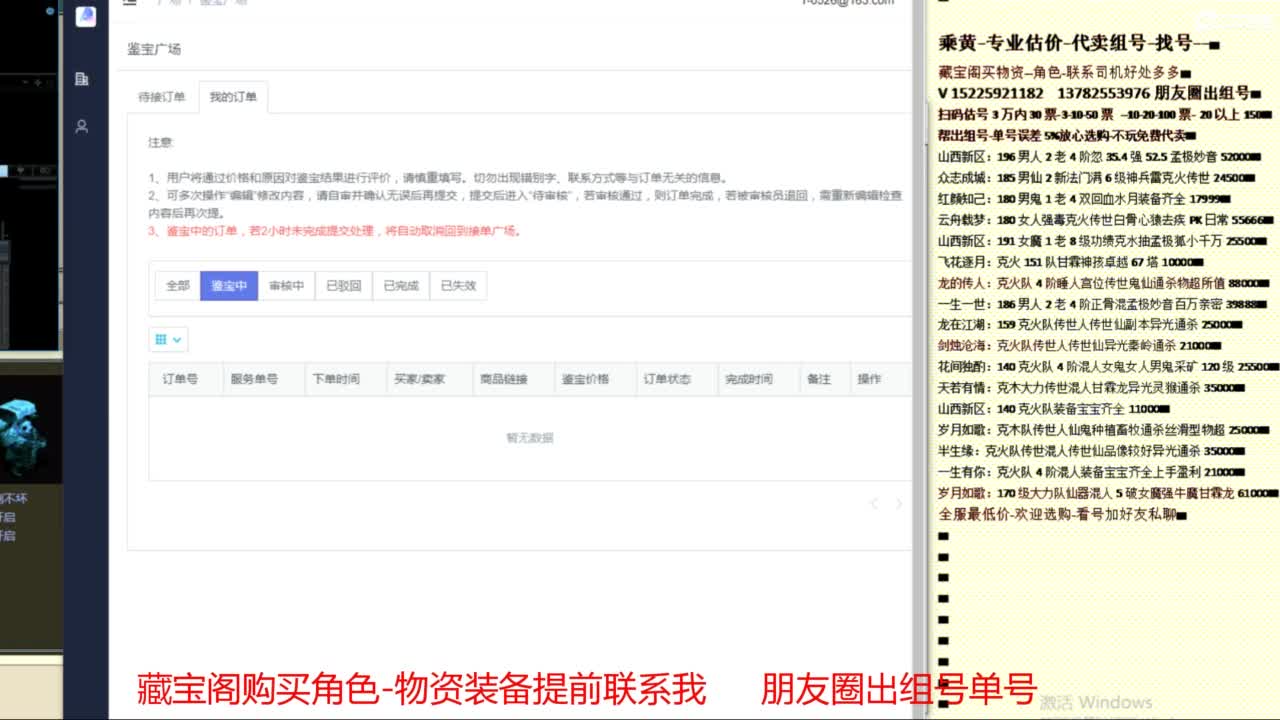Click the red 藏宝阁购买角色 banner text

(x=421, y=689)
